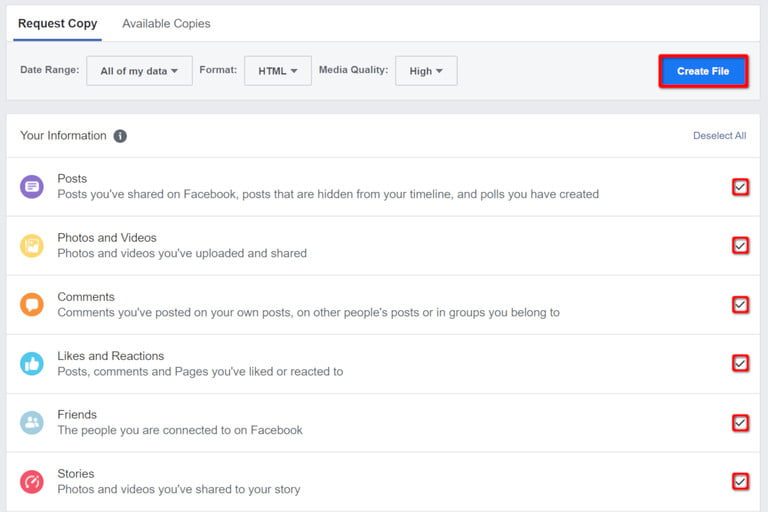The width and height of the screenshot is (768, 512).
Task: Click the Deselect All link
Action: click(x=719, y=136)
